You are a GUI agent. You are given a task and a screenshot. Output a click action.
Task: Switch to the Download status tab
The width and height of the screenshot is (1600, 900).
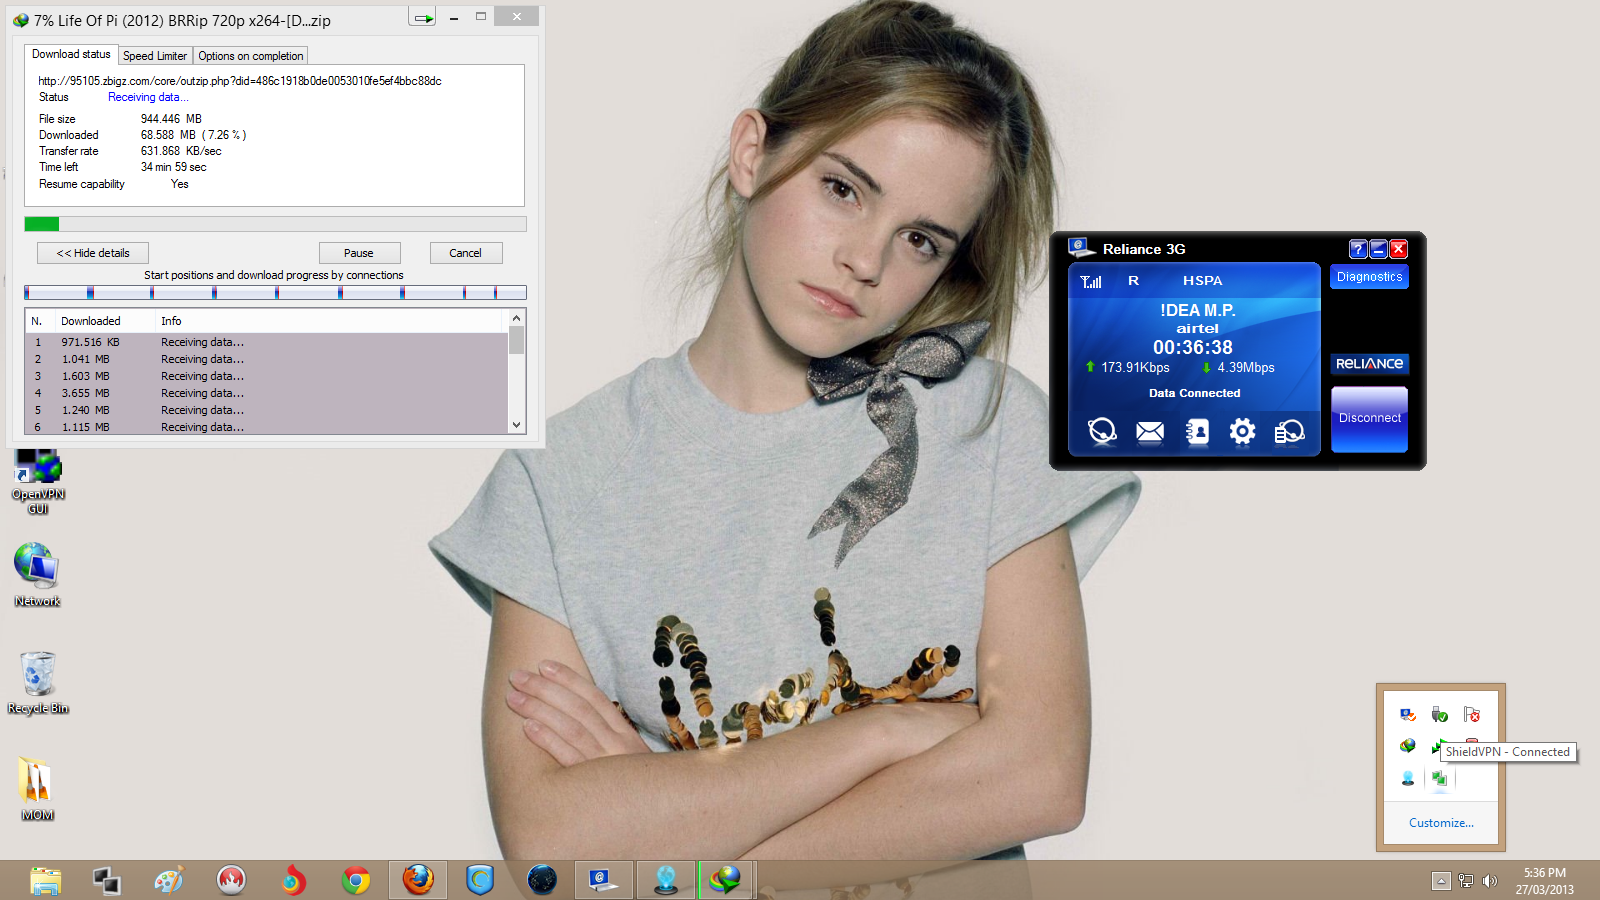(x=71, y=54)
